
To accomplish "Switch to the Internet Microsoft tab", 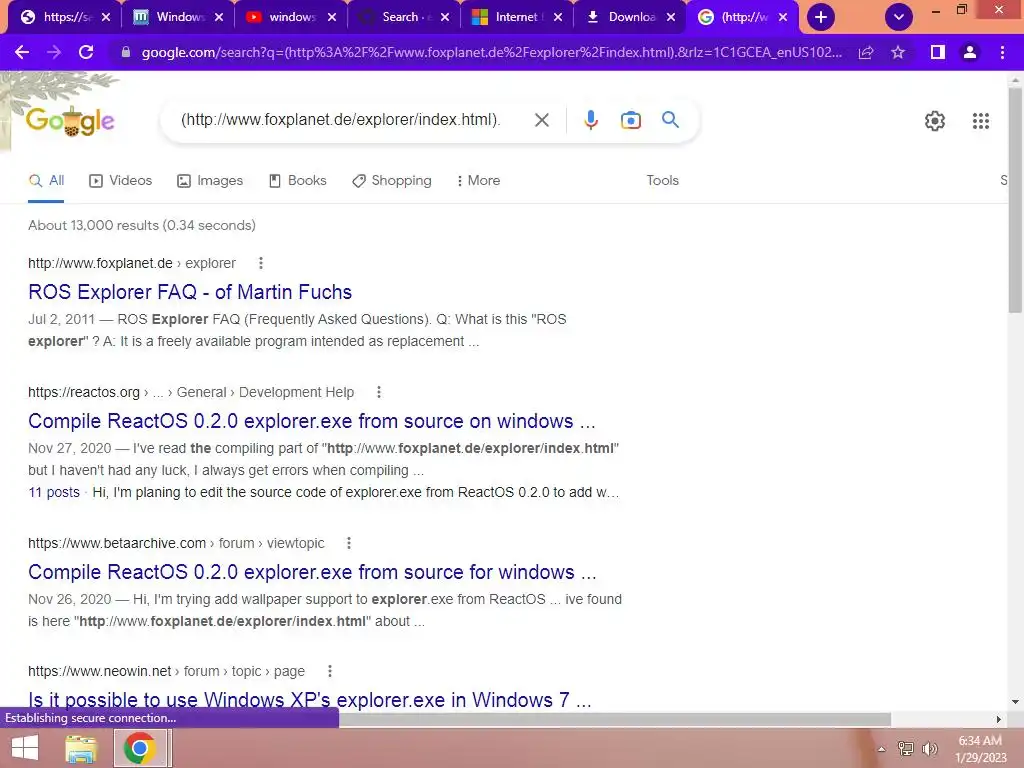I will point(509,17).
